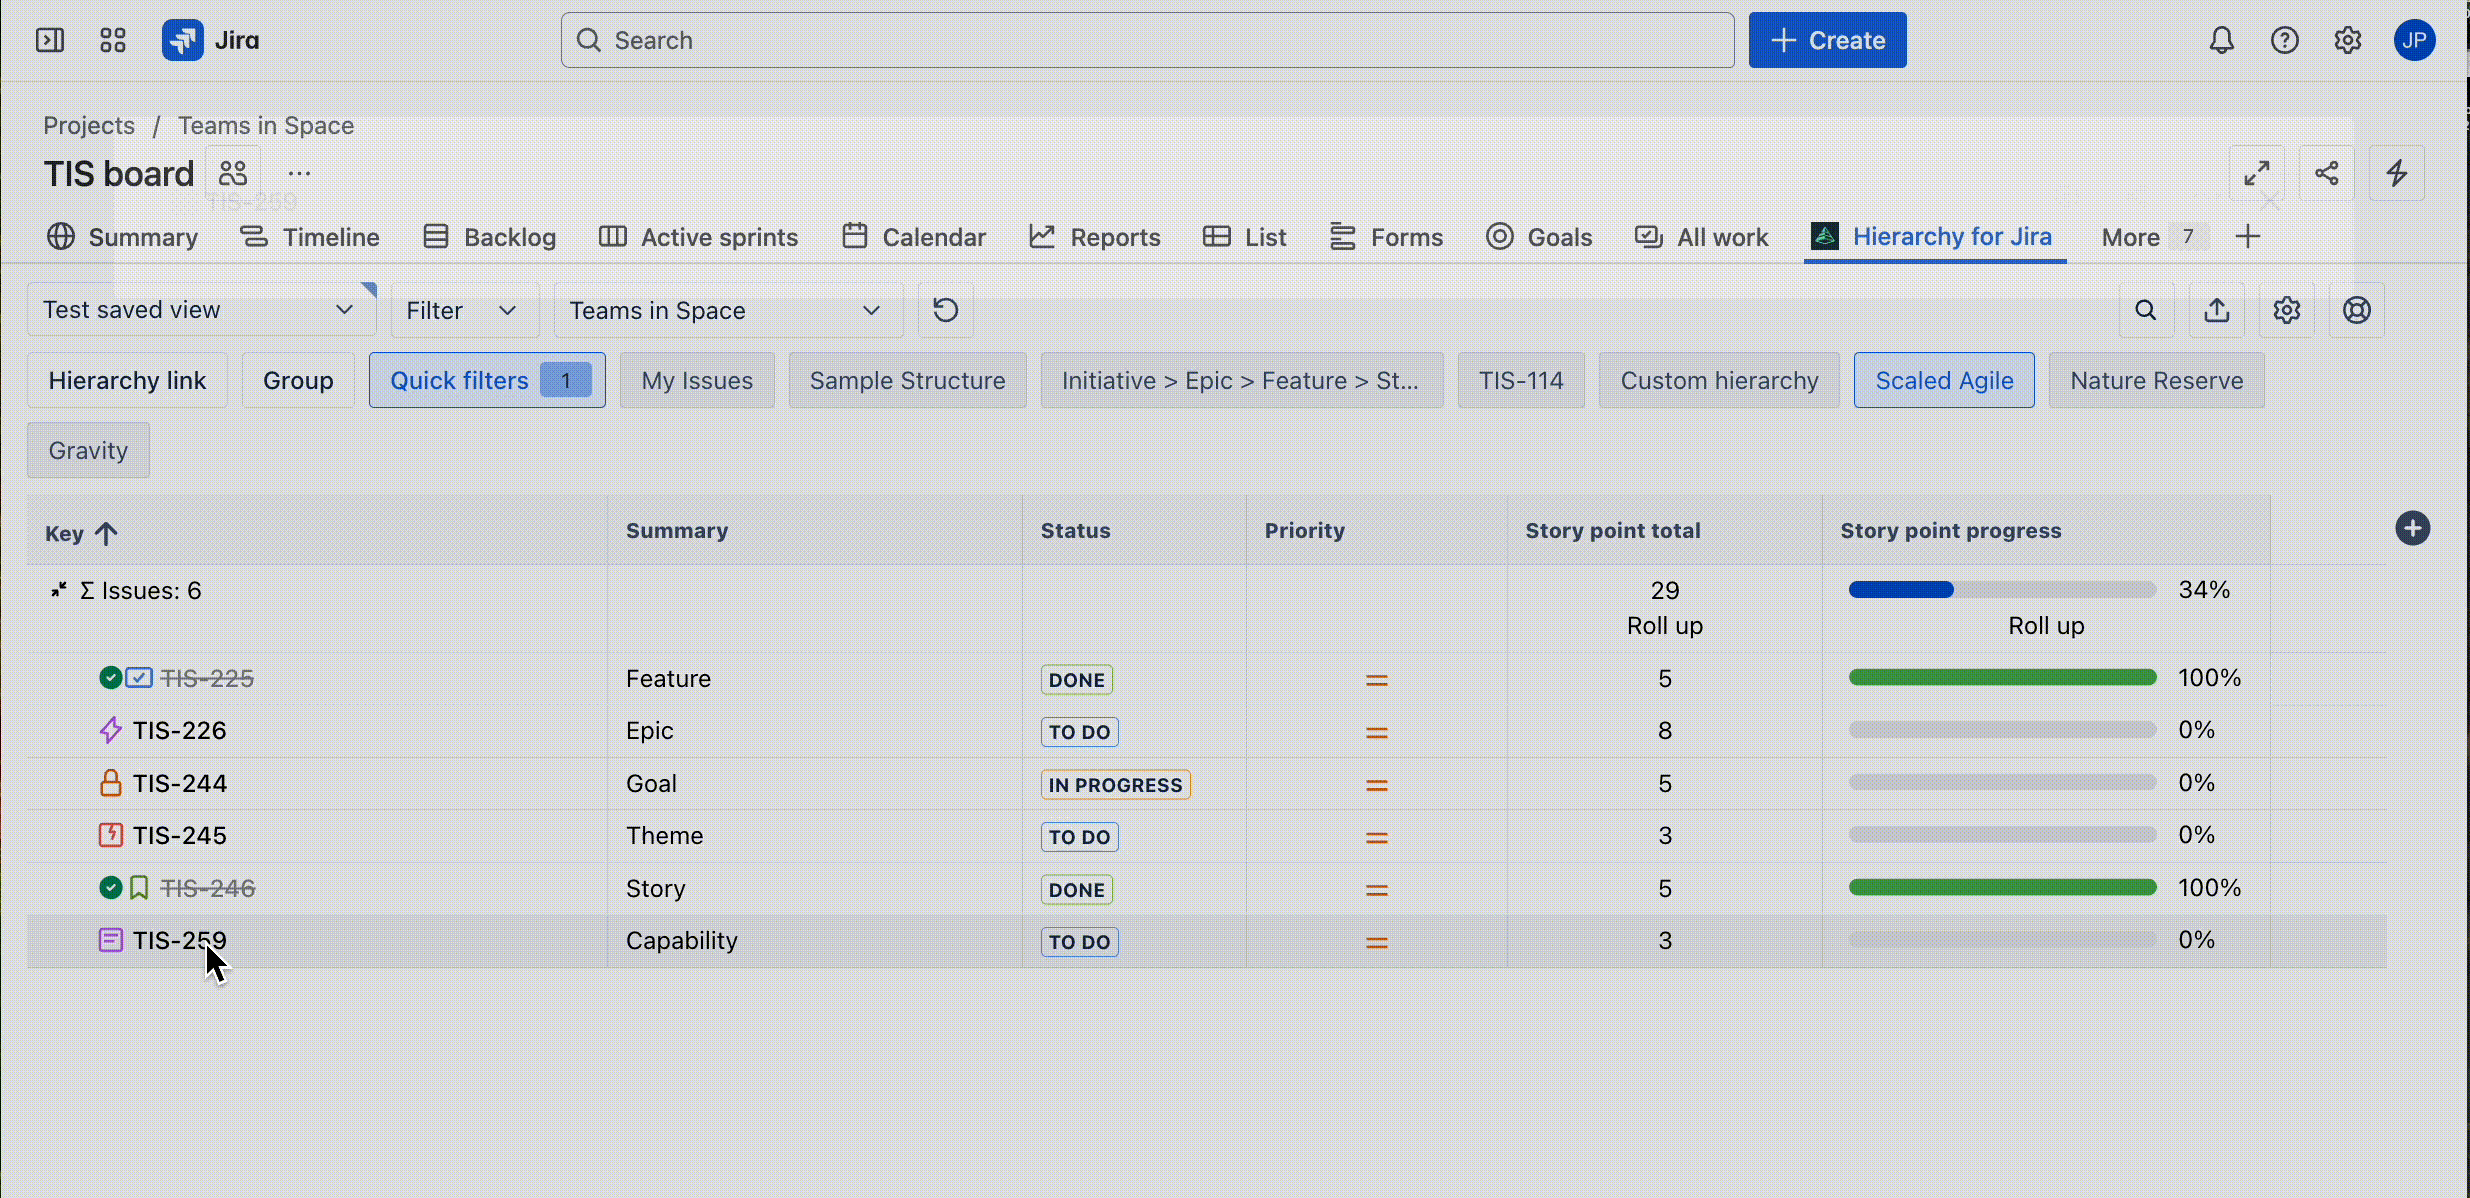The image size is (2470, 1198).
Task: Open the More tabs menu
Action: click(x=2153, y=237)
